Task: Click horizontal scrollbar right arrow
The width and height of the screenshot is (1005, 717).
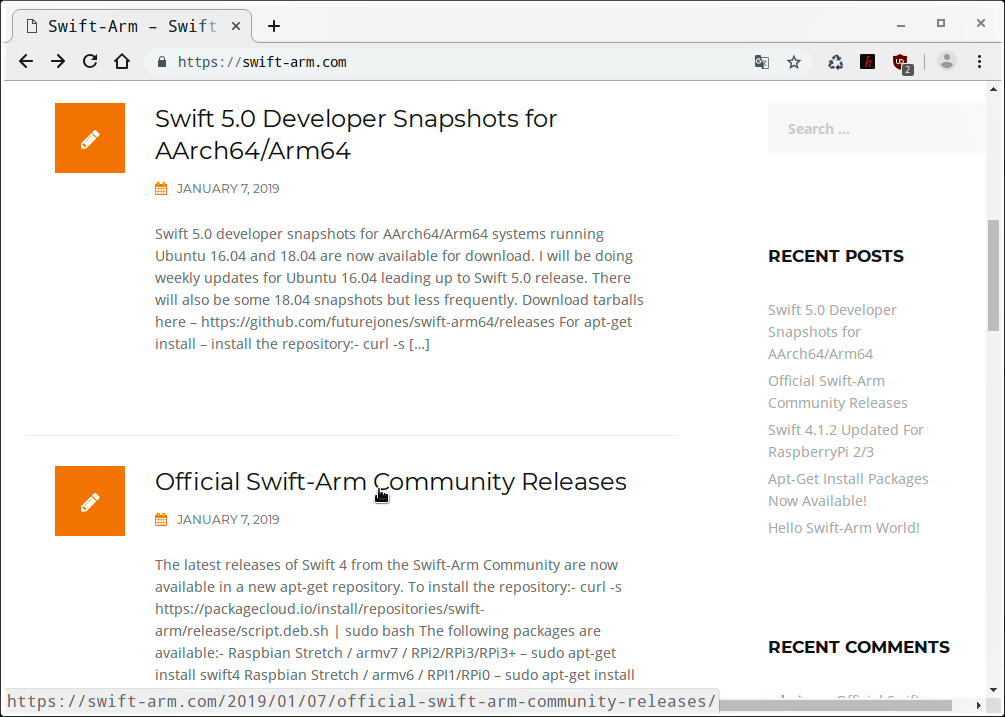Action: coord(979,705)
